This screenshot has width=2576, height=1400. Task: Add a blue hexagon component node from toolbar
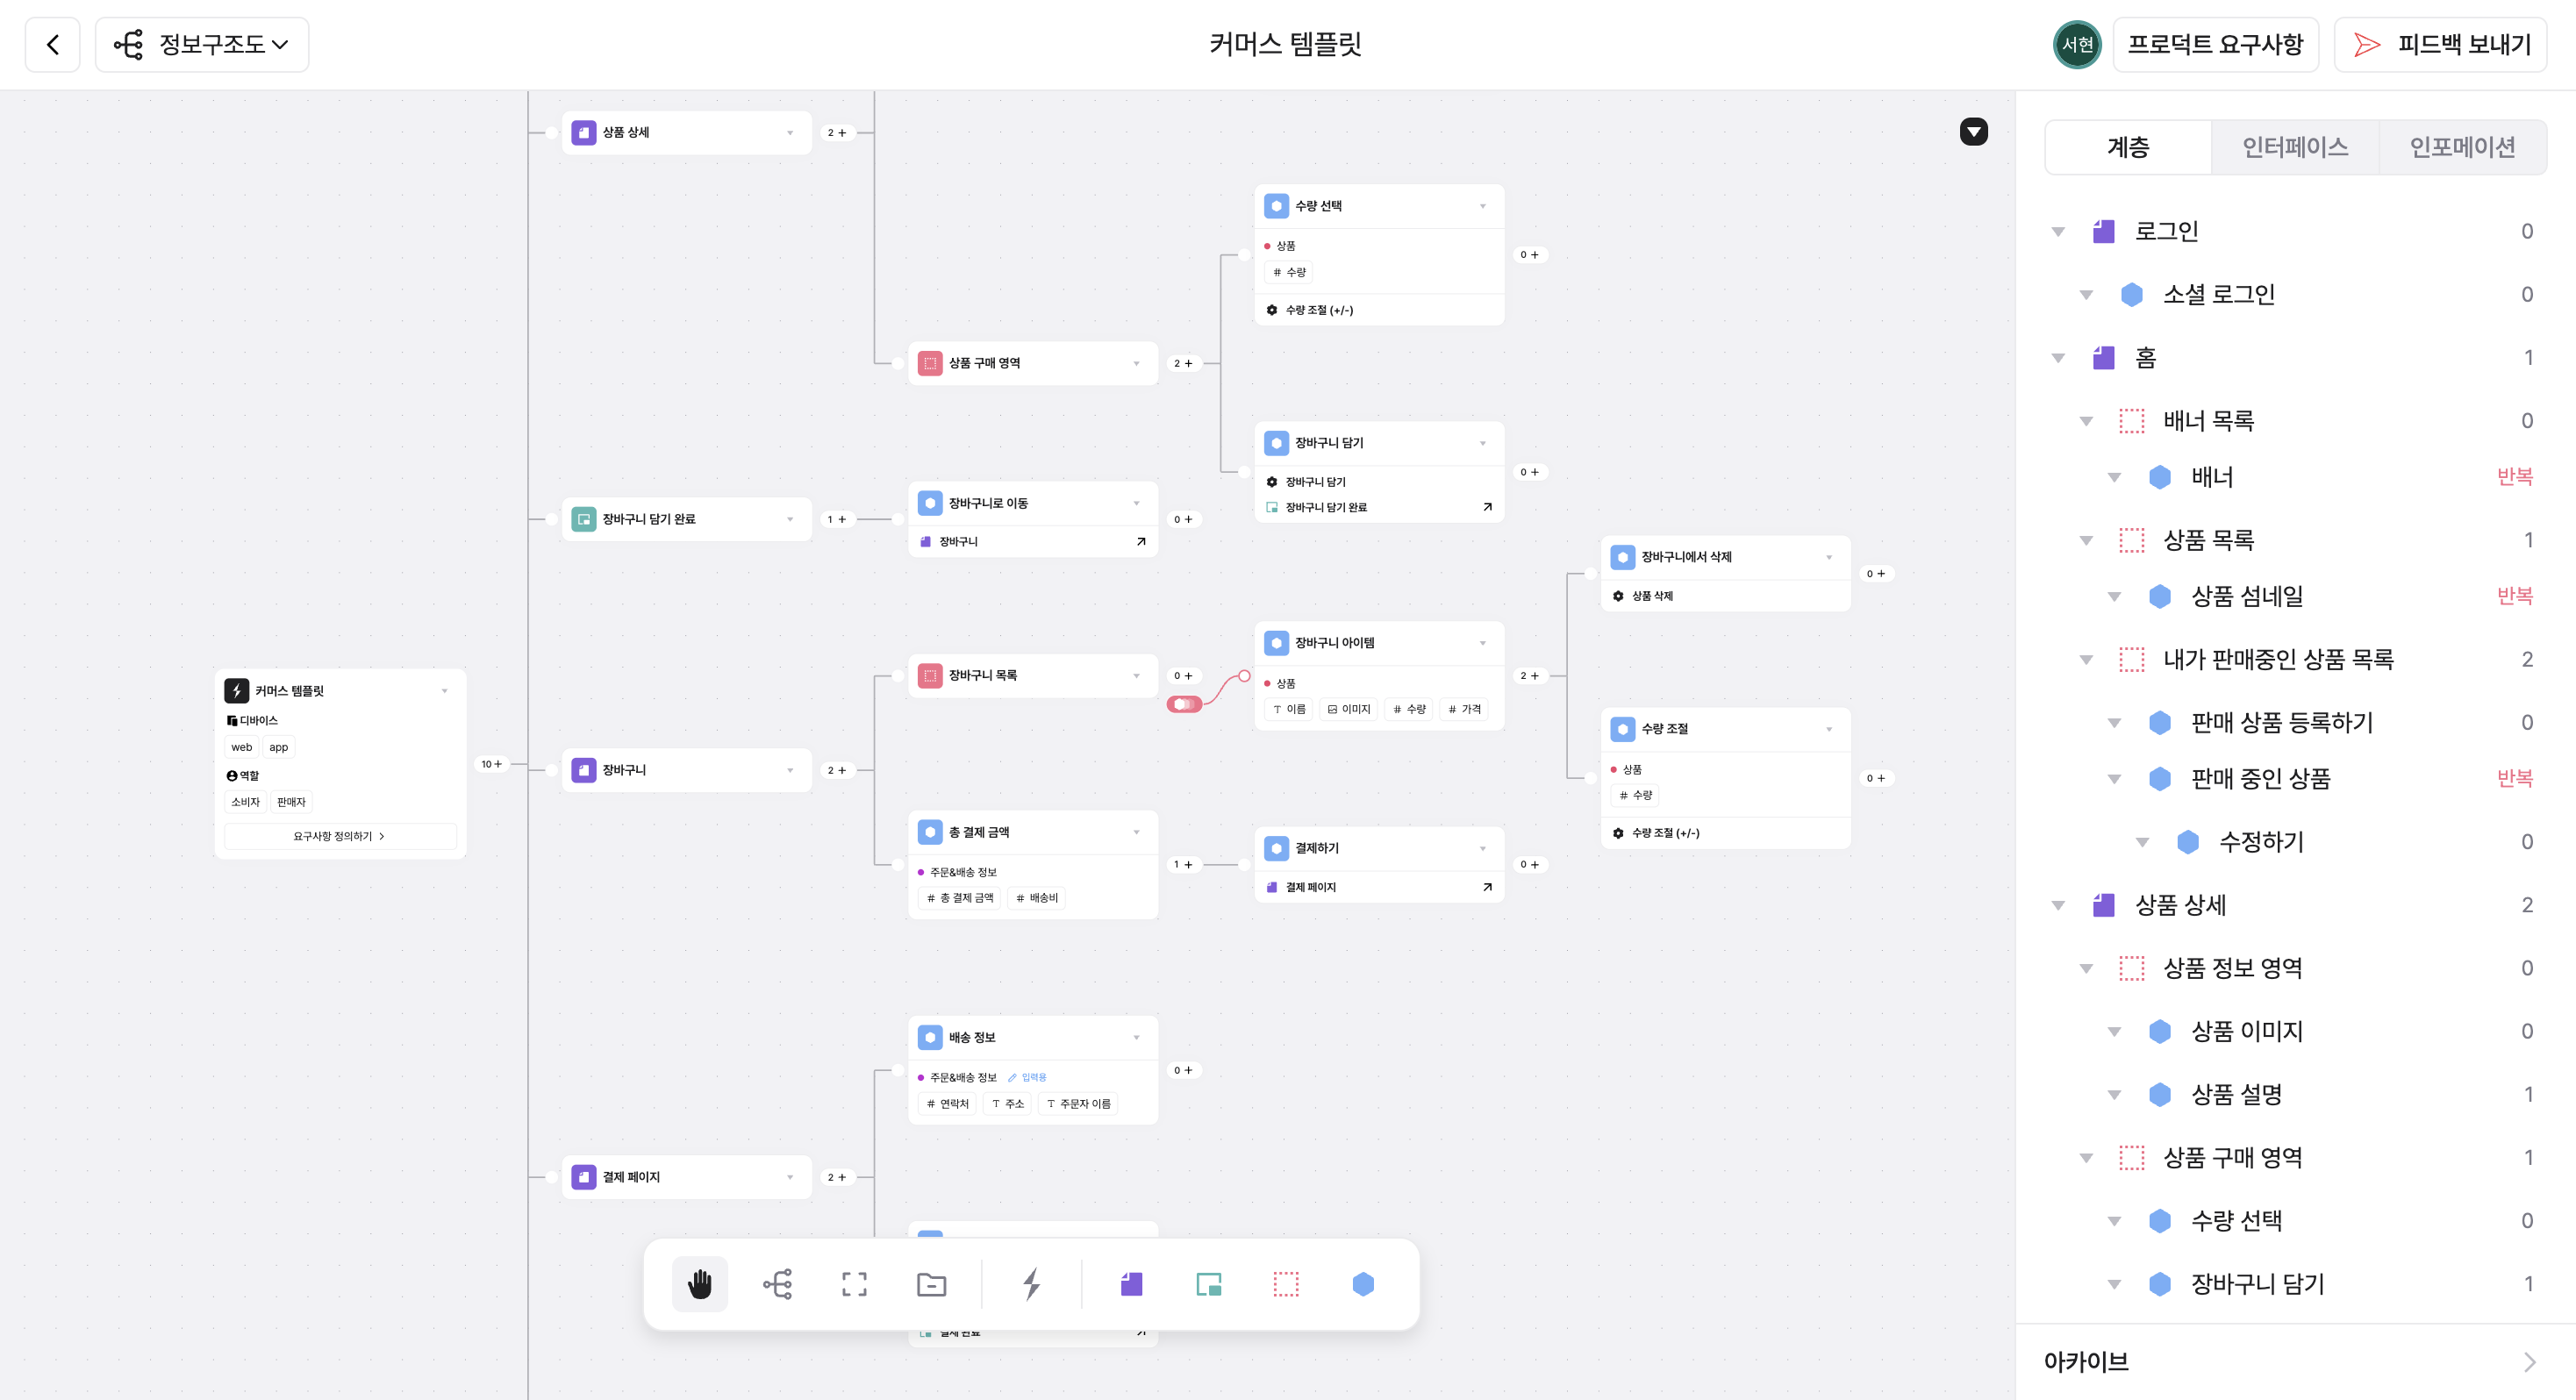pos(1362,1283)
